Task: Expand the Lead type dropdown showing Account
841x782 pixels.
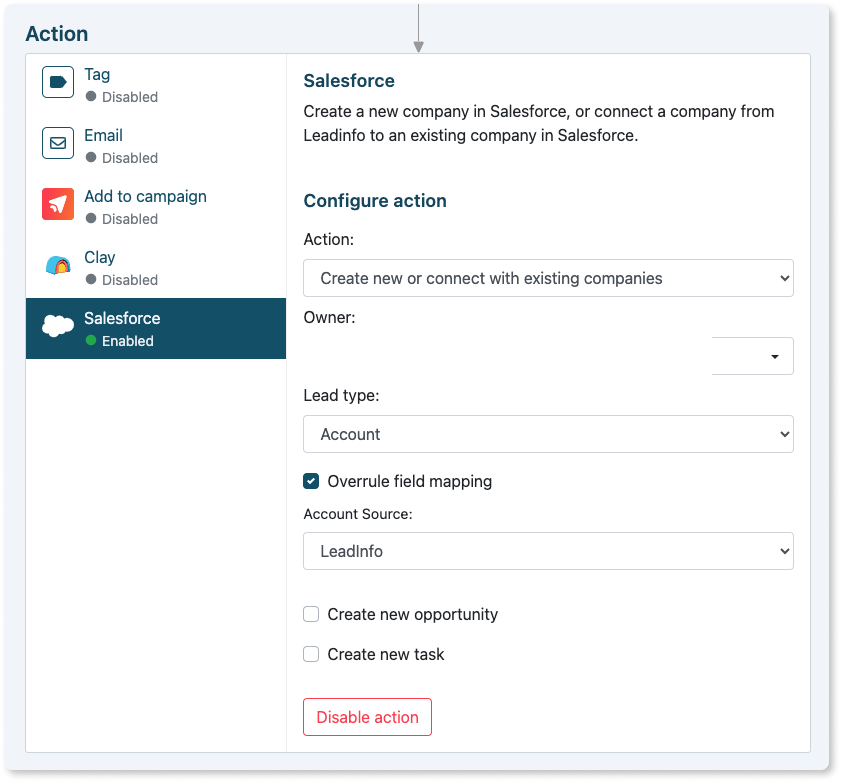Action: (548, 434)
